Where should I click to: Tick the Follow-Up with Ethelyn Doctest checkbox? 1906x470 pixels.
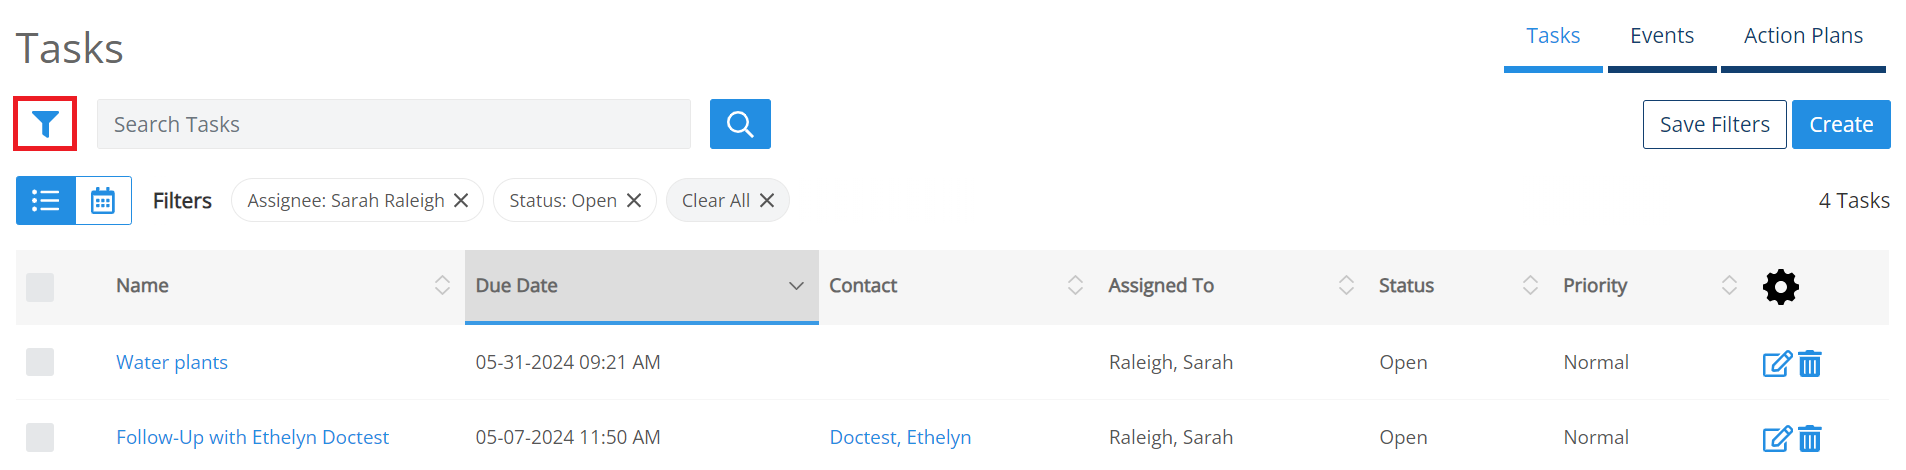click(40, 437)
